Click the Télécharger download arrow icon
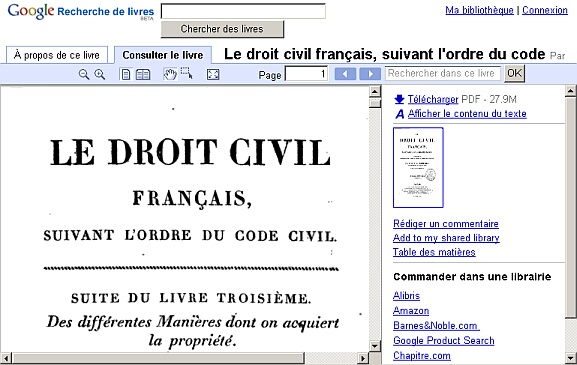Image resolution: width=577 pixels, height=365 pixels. click(399, 99)
